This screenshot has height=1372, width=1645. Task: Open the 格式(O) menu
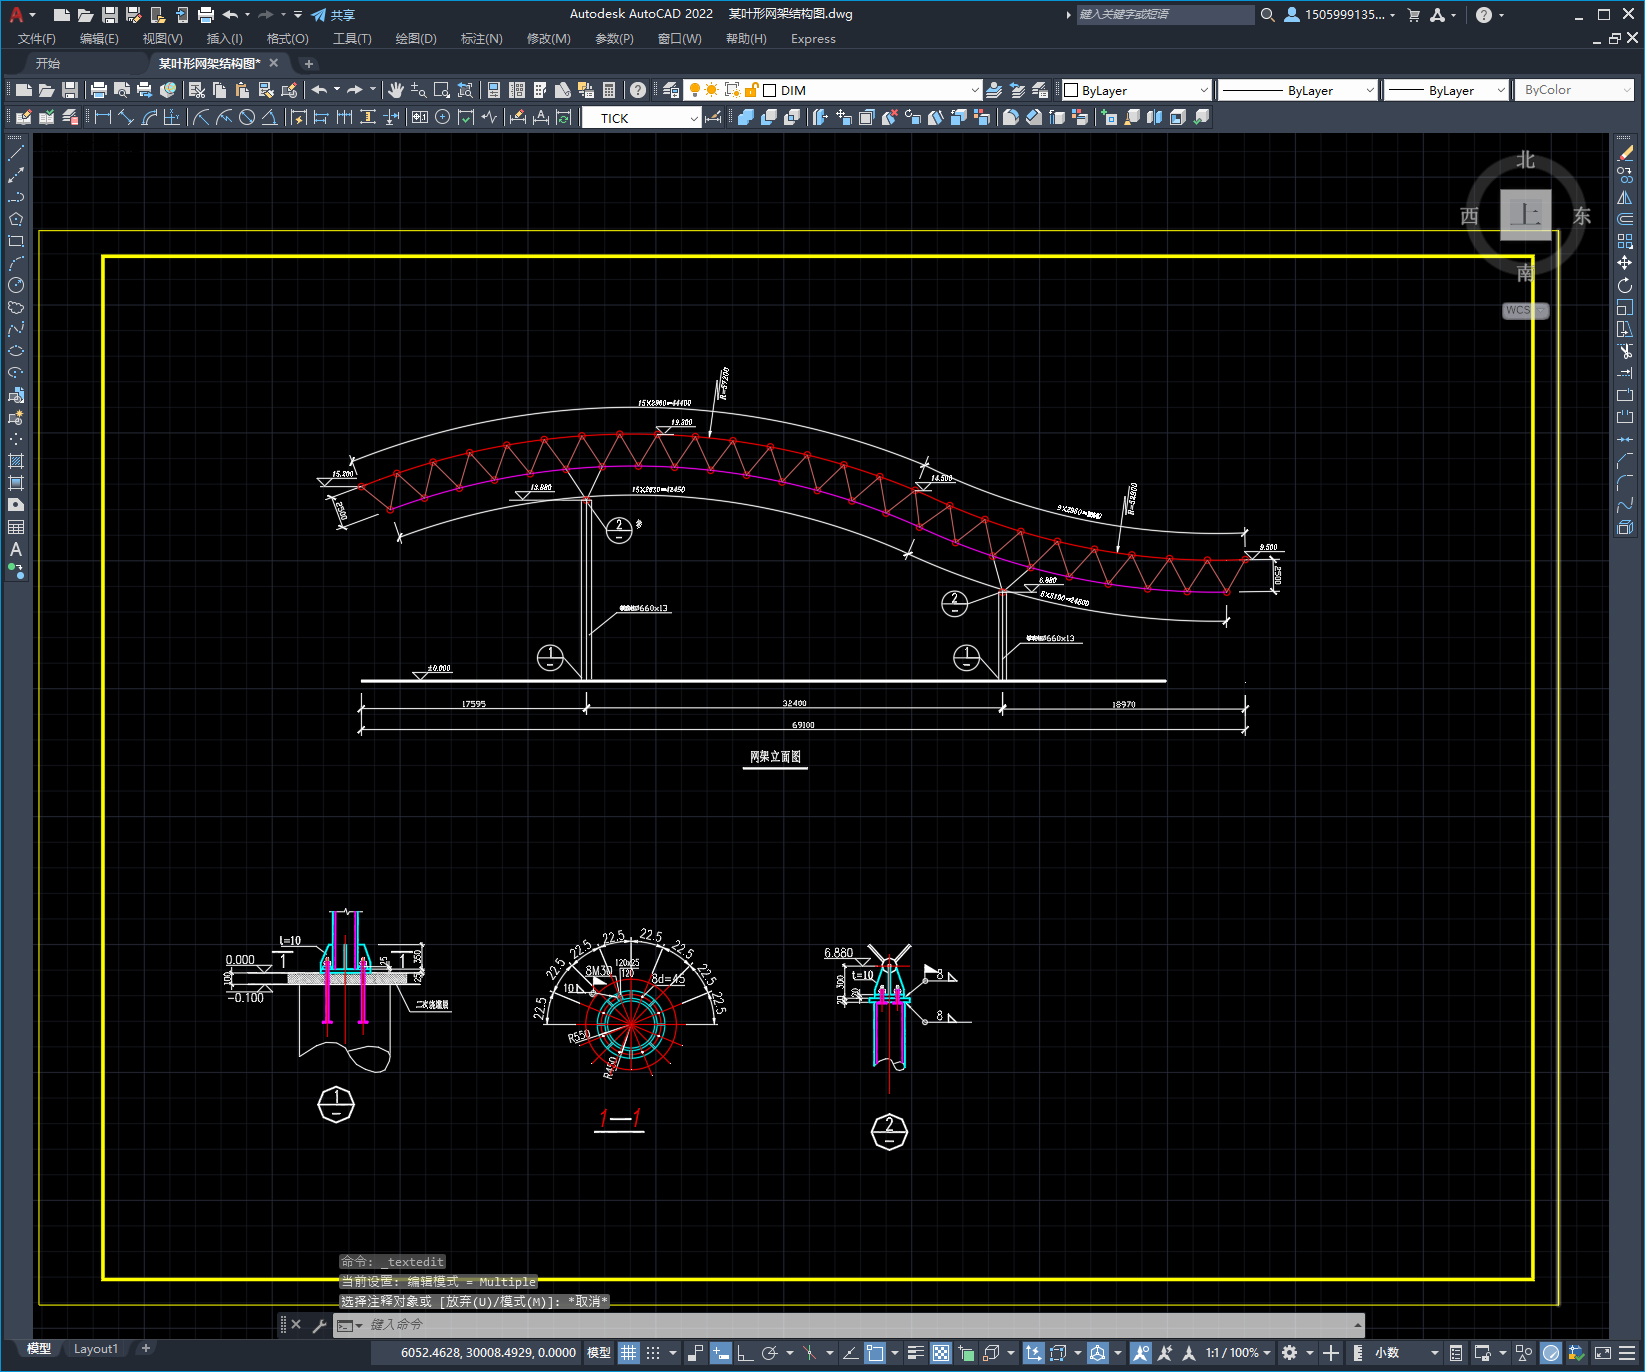(287, 39)
